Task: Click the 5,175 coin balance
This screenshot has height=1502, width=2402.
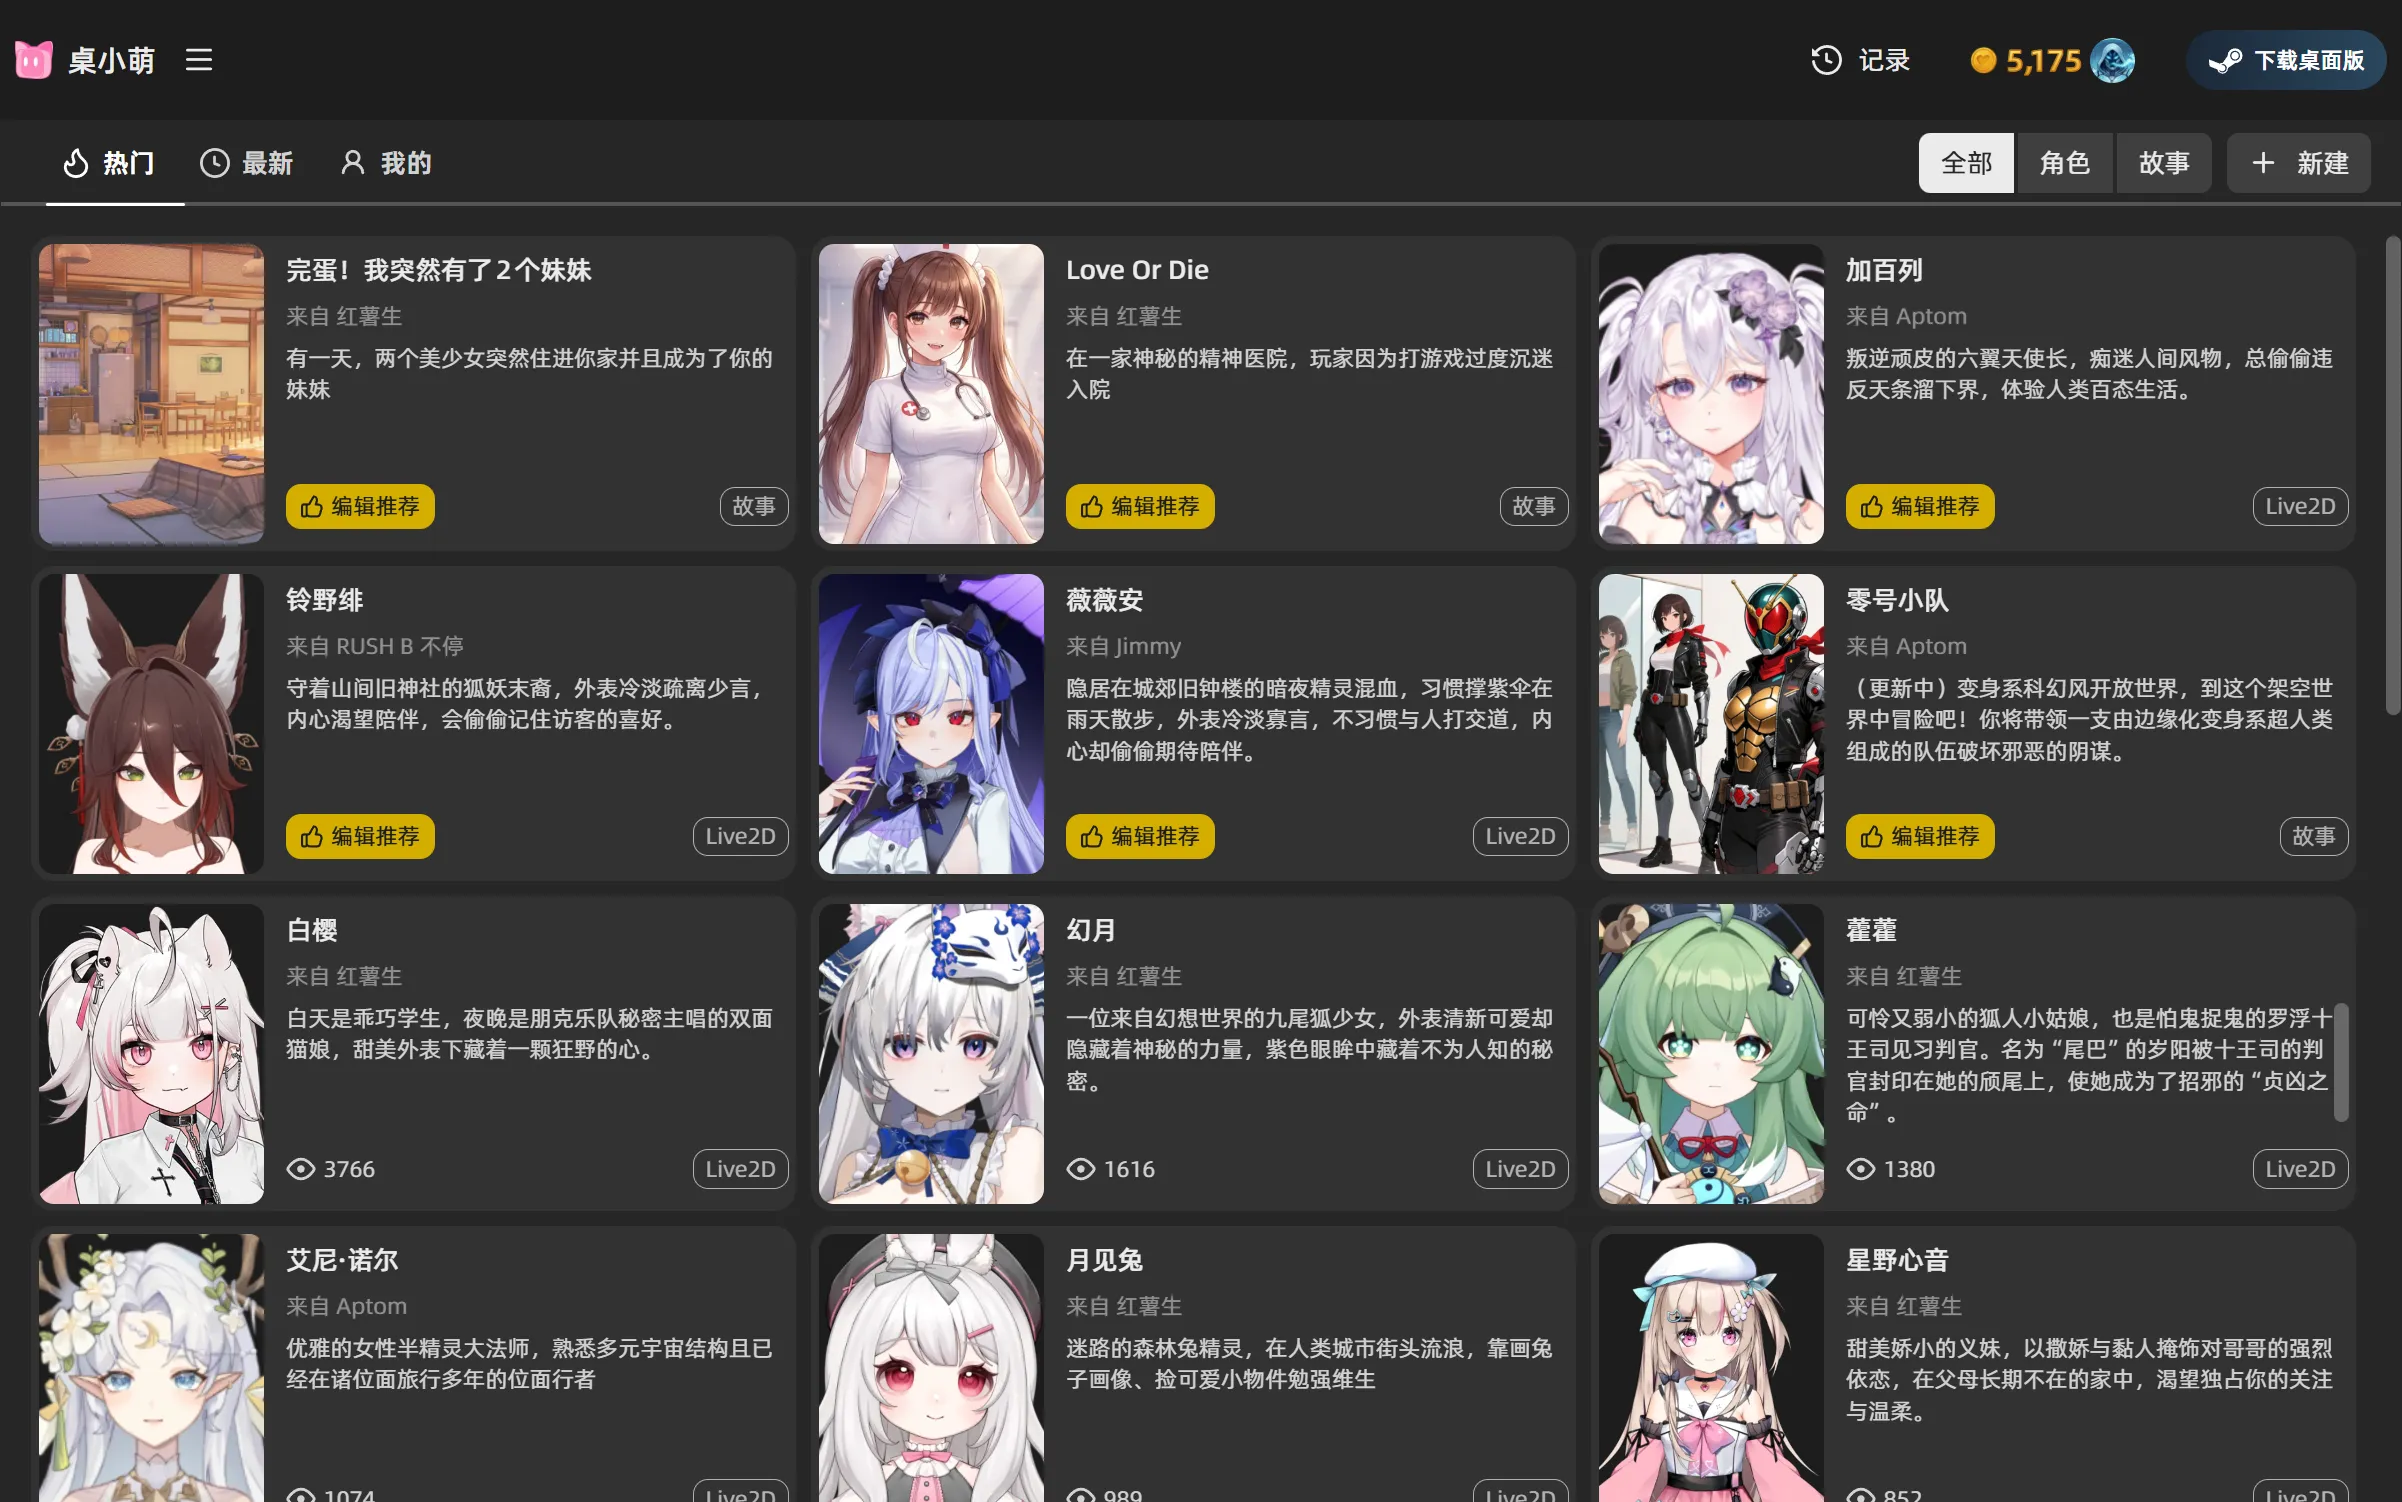Action: click(x=2043, y=61)
